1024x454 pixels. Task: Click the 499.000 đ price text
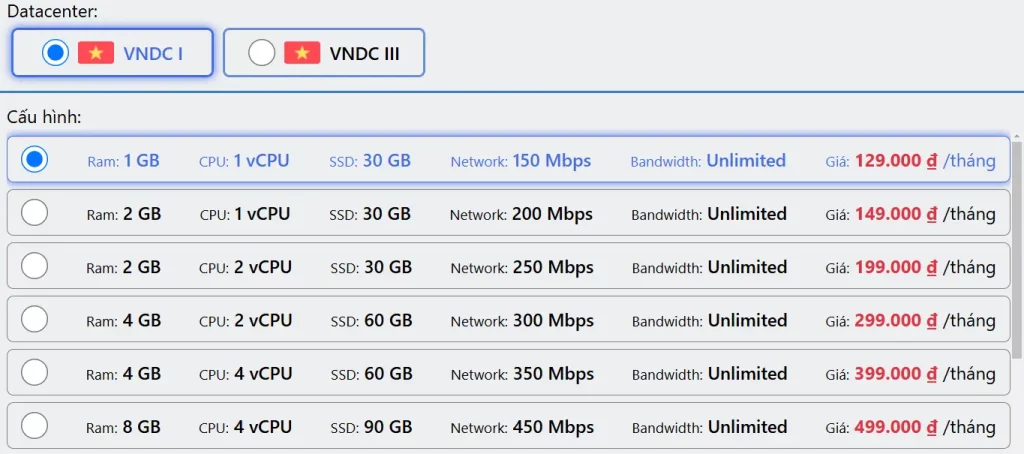point(895,427)
